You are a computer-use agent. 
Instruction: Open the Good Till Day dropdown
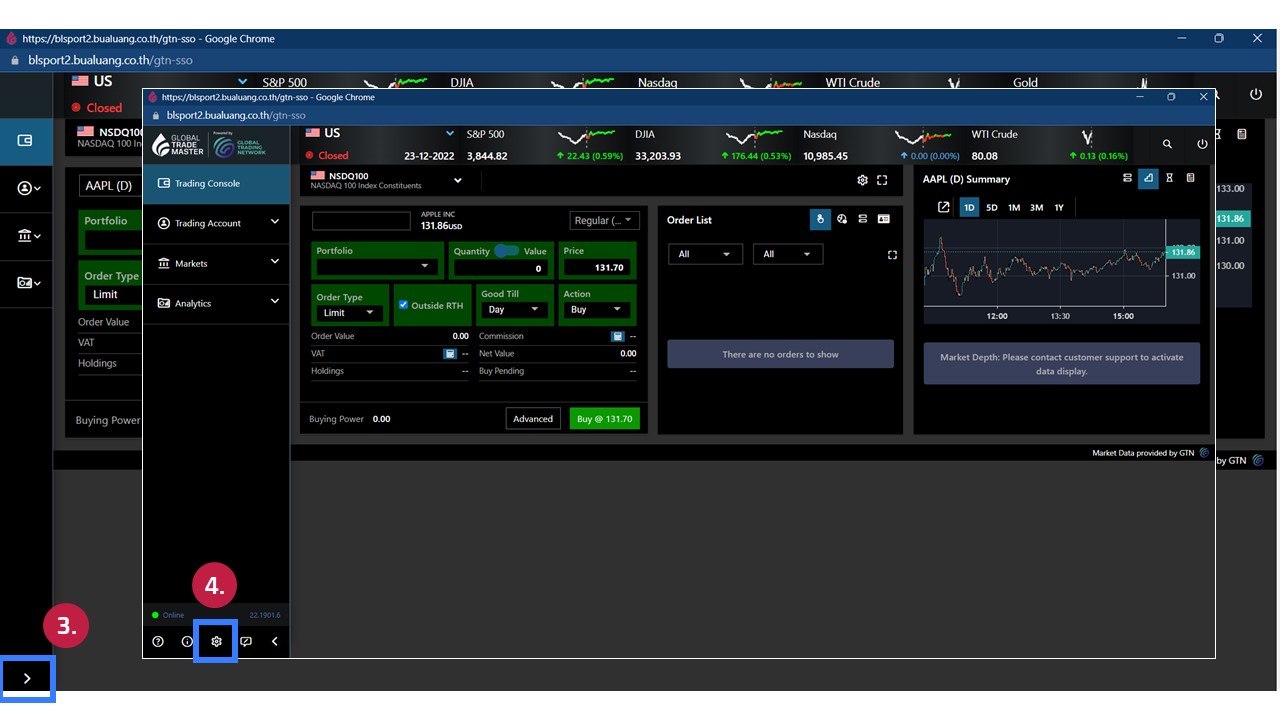point(514,310)
